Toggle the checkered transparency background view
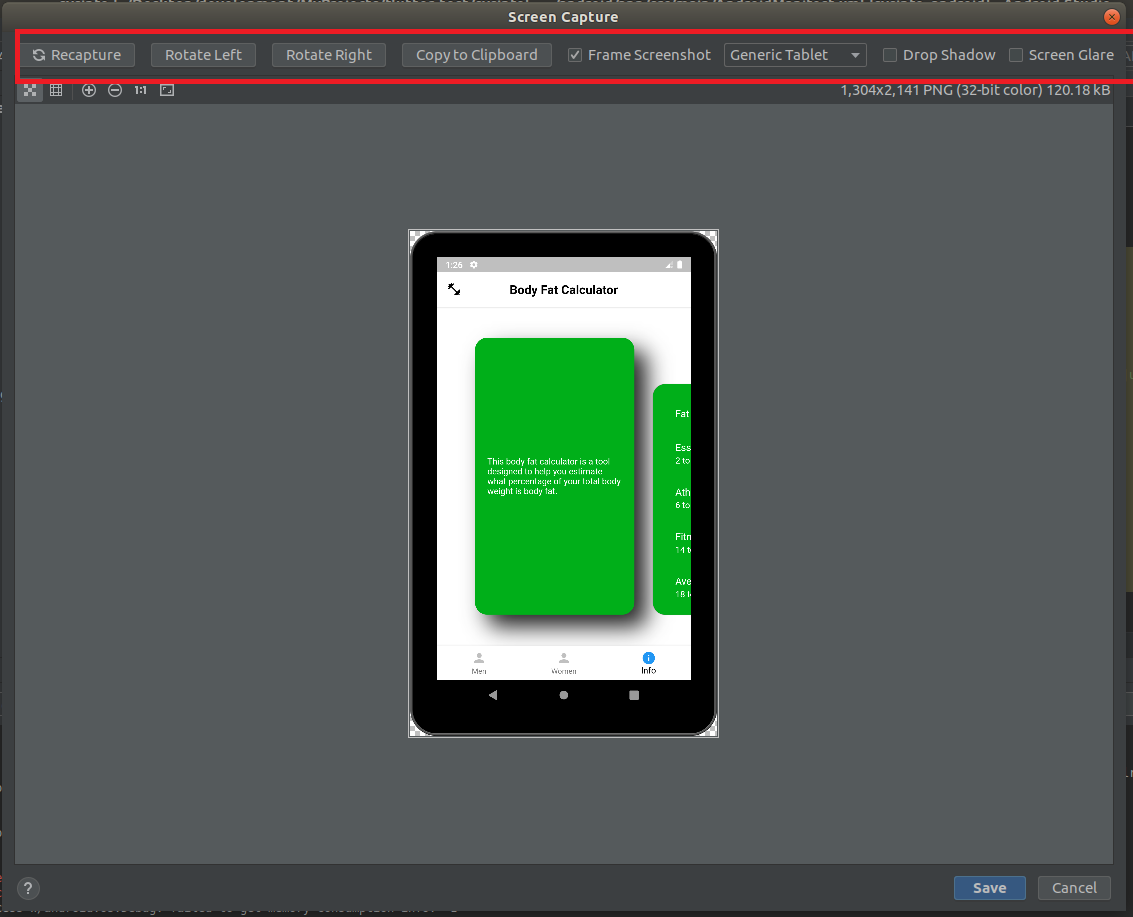 (x=29, y=90)
